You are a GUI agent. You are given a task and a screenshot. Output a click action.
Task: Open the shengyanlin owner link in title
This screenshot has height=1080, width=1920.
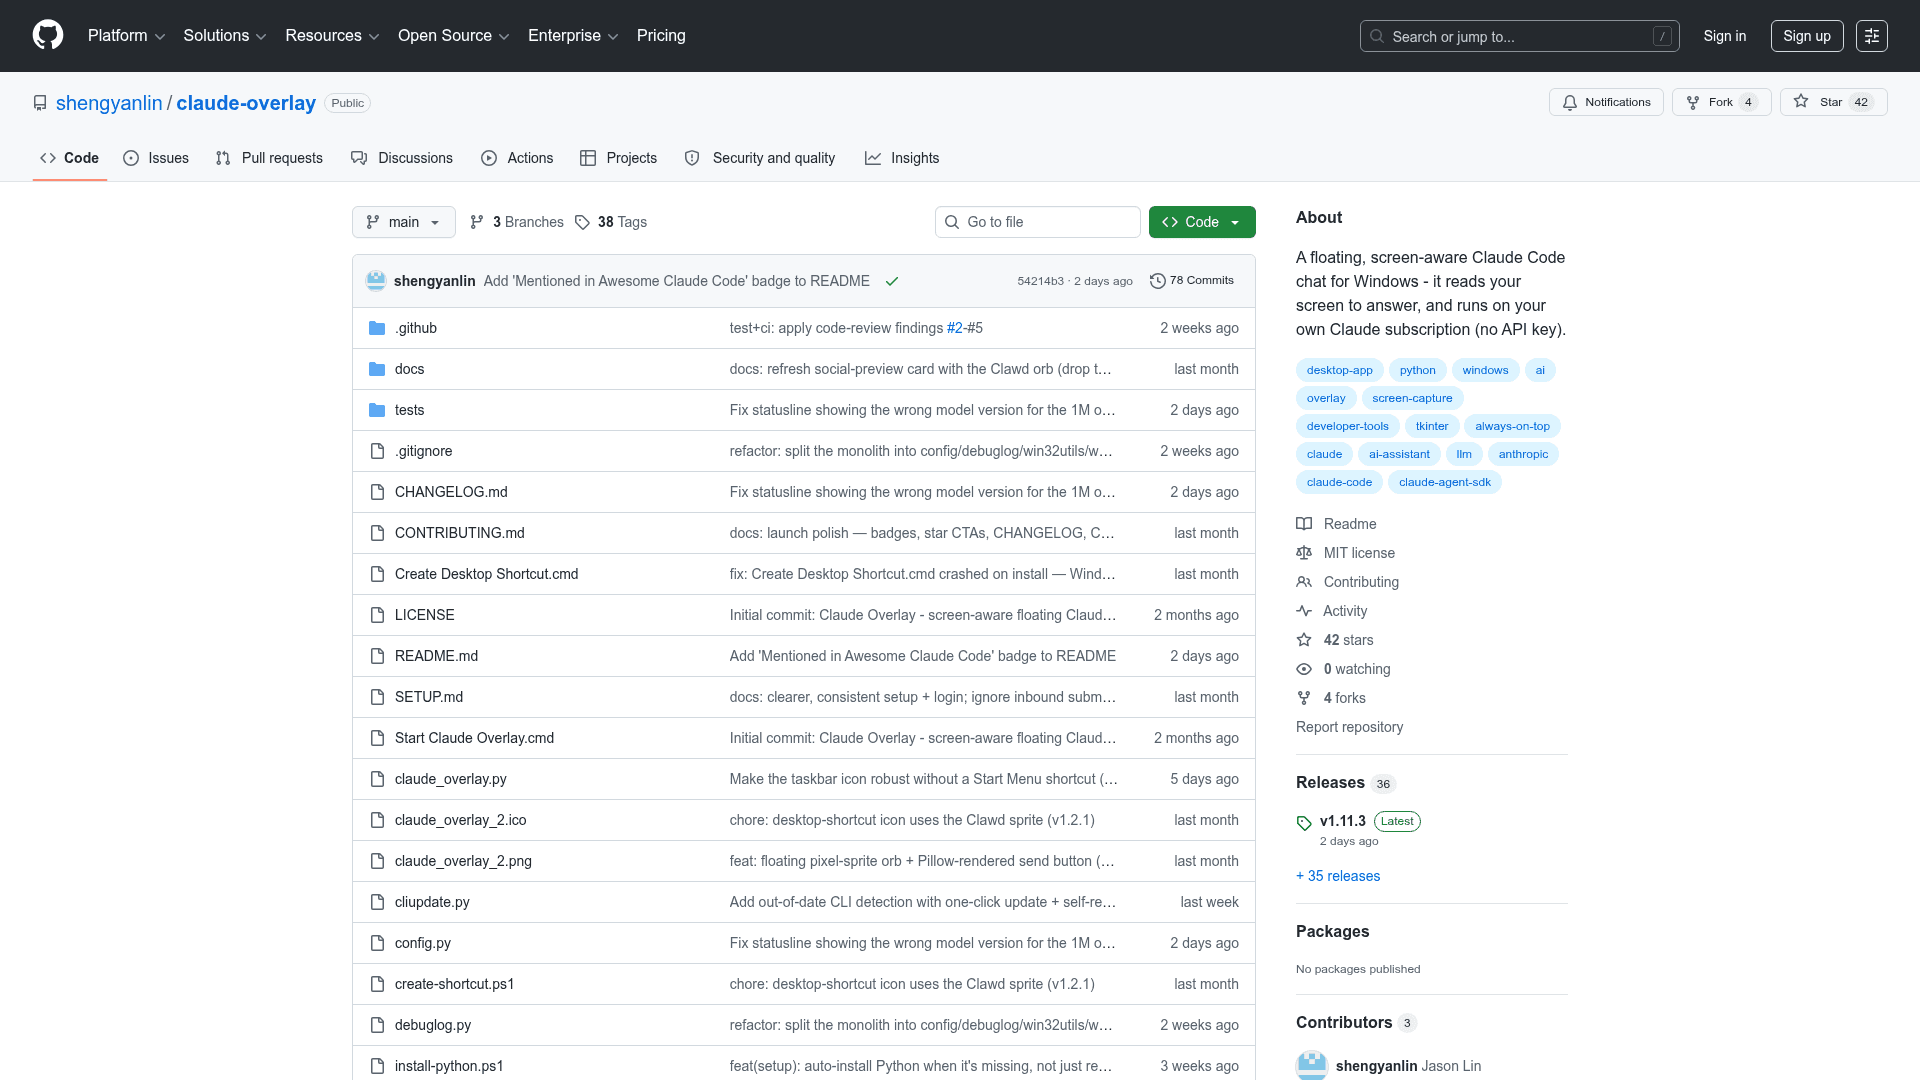coord(109,103)
